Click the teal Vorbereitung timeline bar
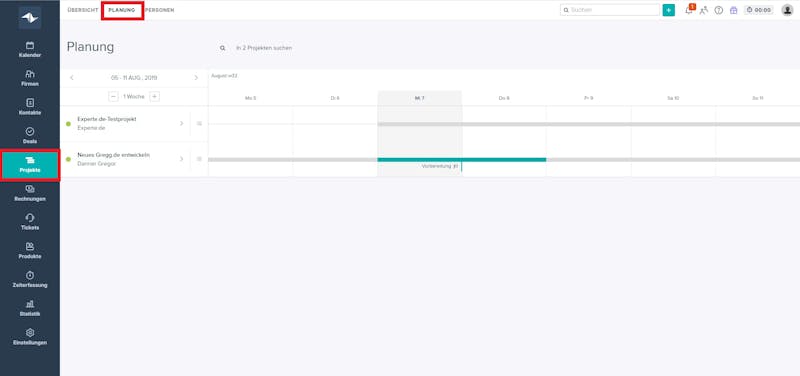 pyautogui.click(x=462, y=160)
